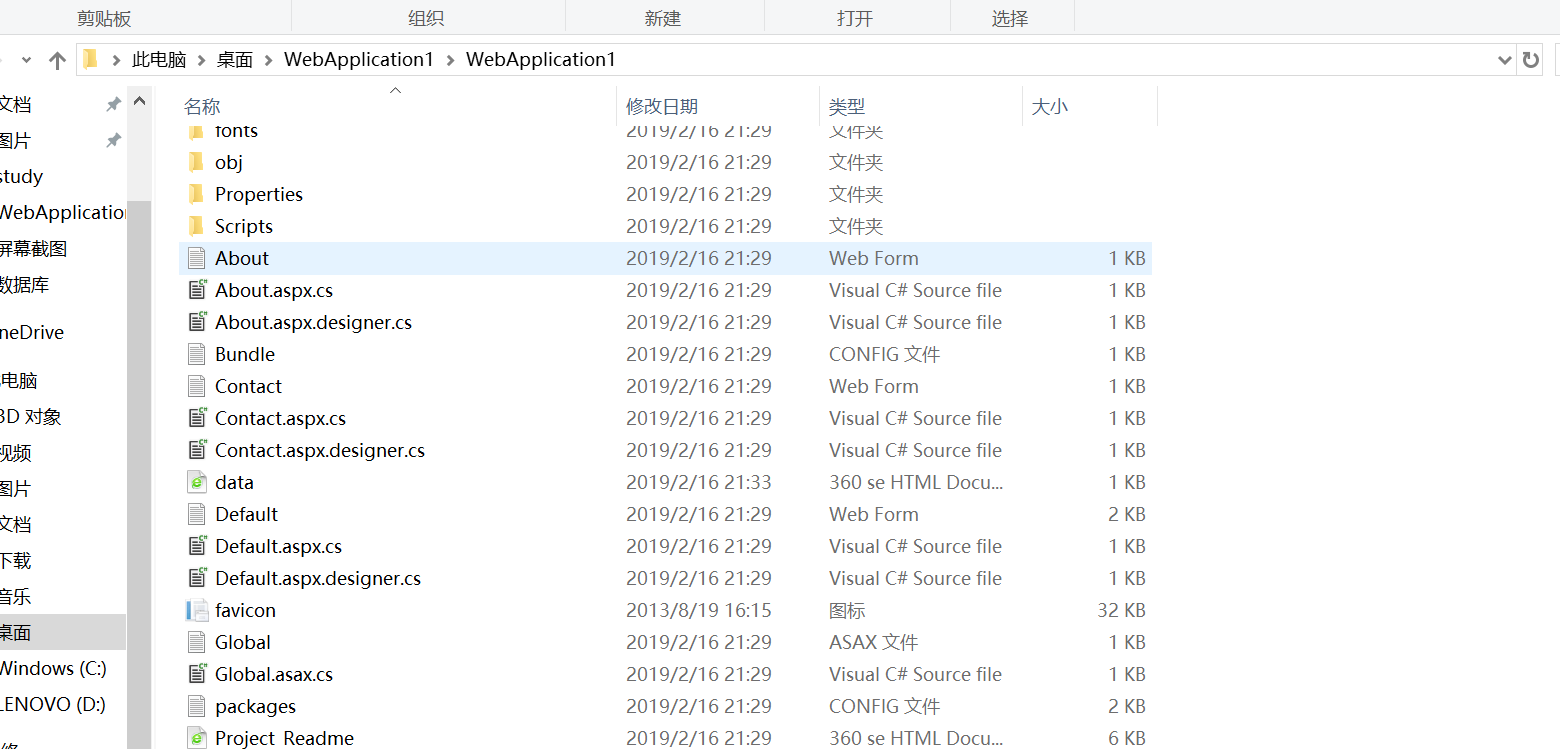Image resolution: width=1560 pixels, height=749 pixels.
Task: Click the Default.aspx.cs file icon
Action: (197, 546)
